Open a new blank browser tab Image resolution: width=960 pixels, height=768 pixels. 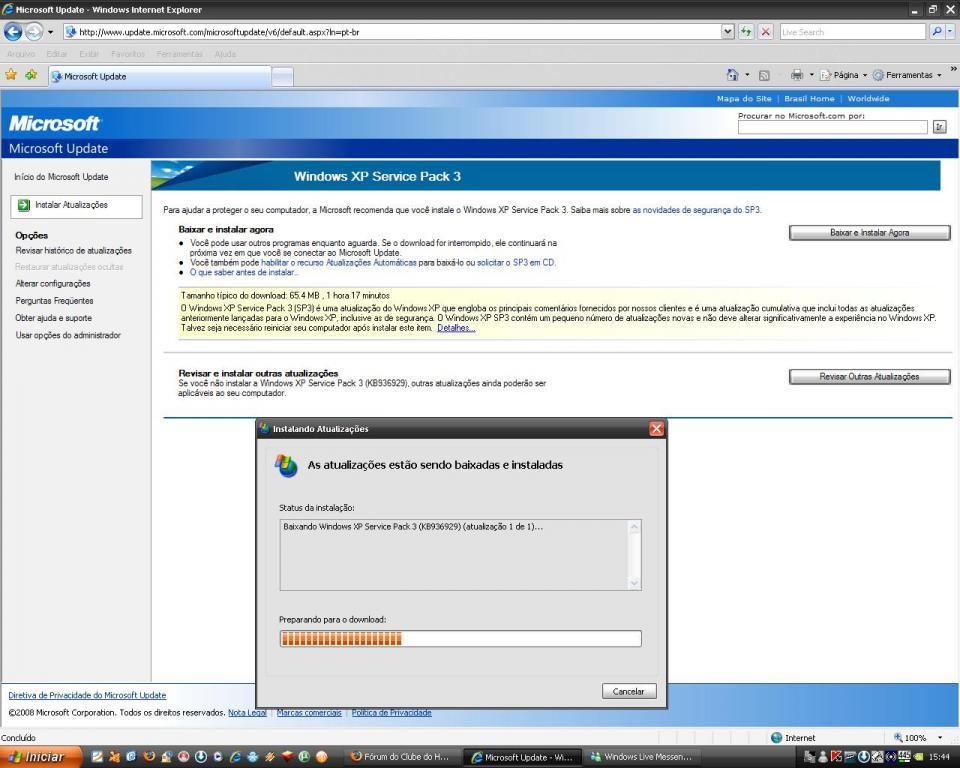(x=283, y=76)
